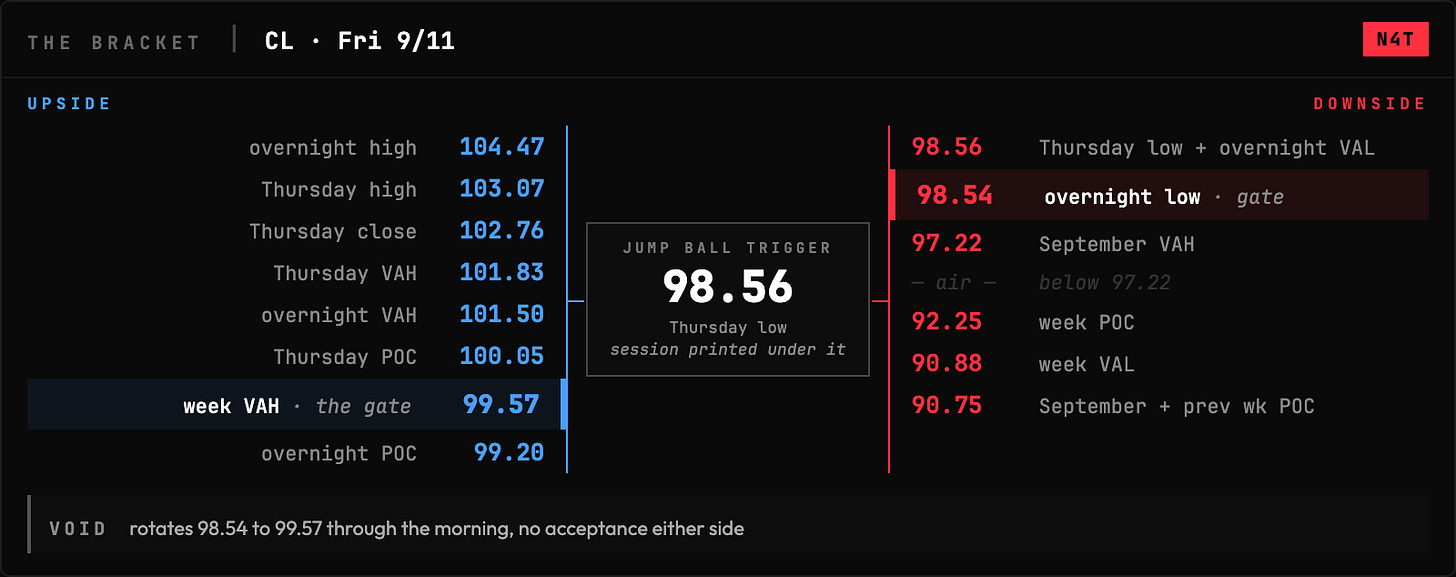Select the UPSIDE column header
This screenshot has width=1456, height=577.
coord(69,103)
